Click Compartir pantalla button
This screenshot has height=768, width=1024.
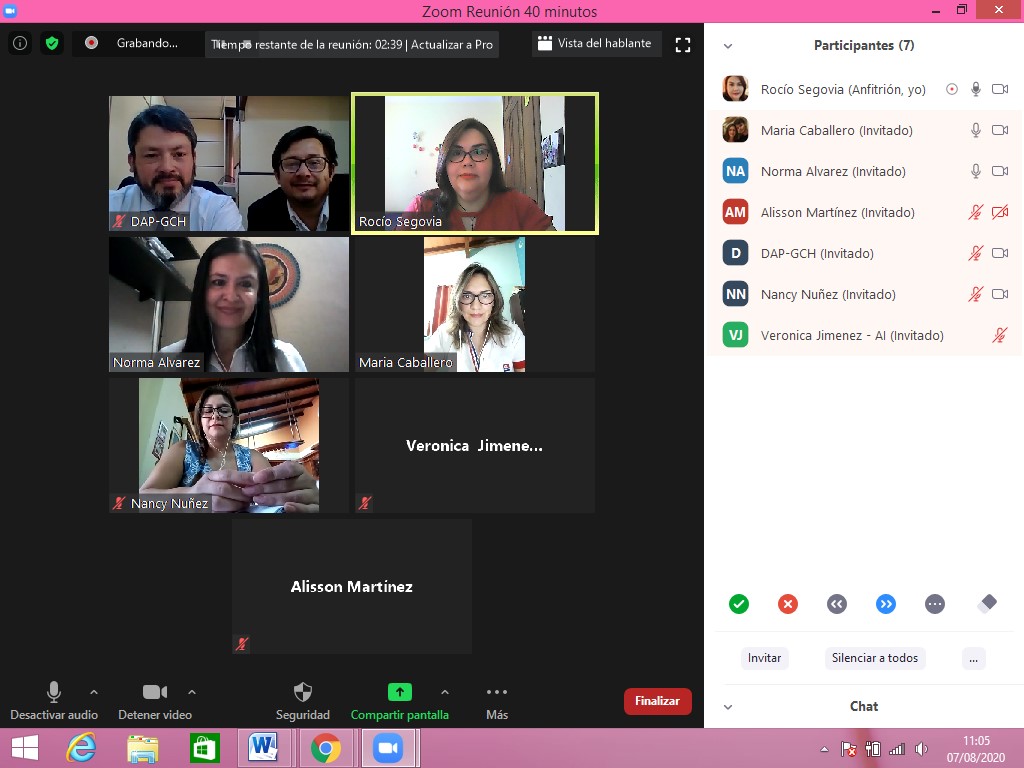pyautogui.click(x=400, y=701)
